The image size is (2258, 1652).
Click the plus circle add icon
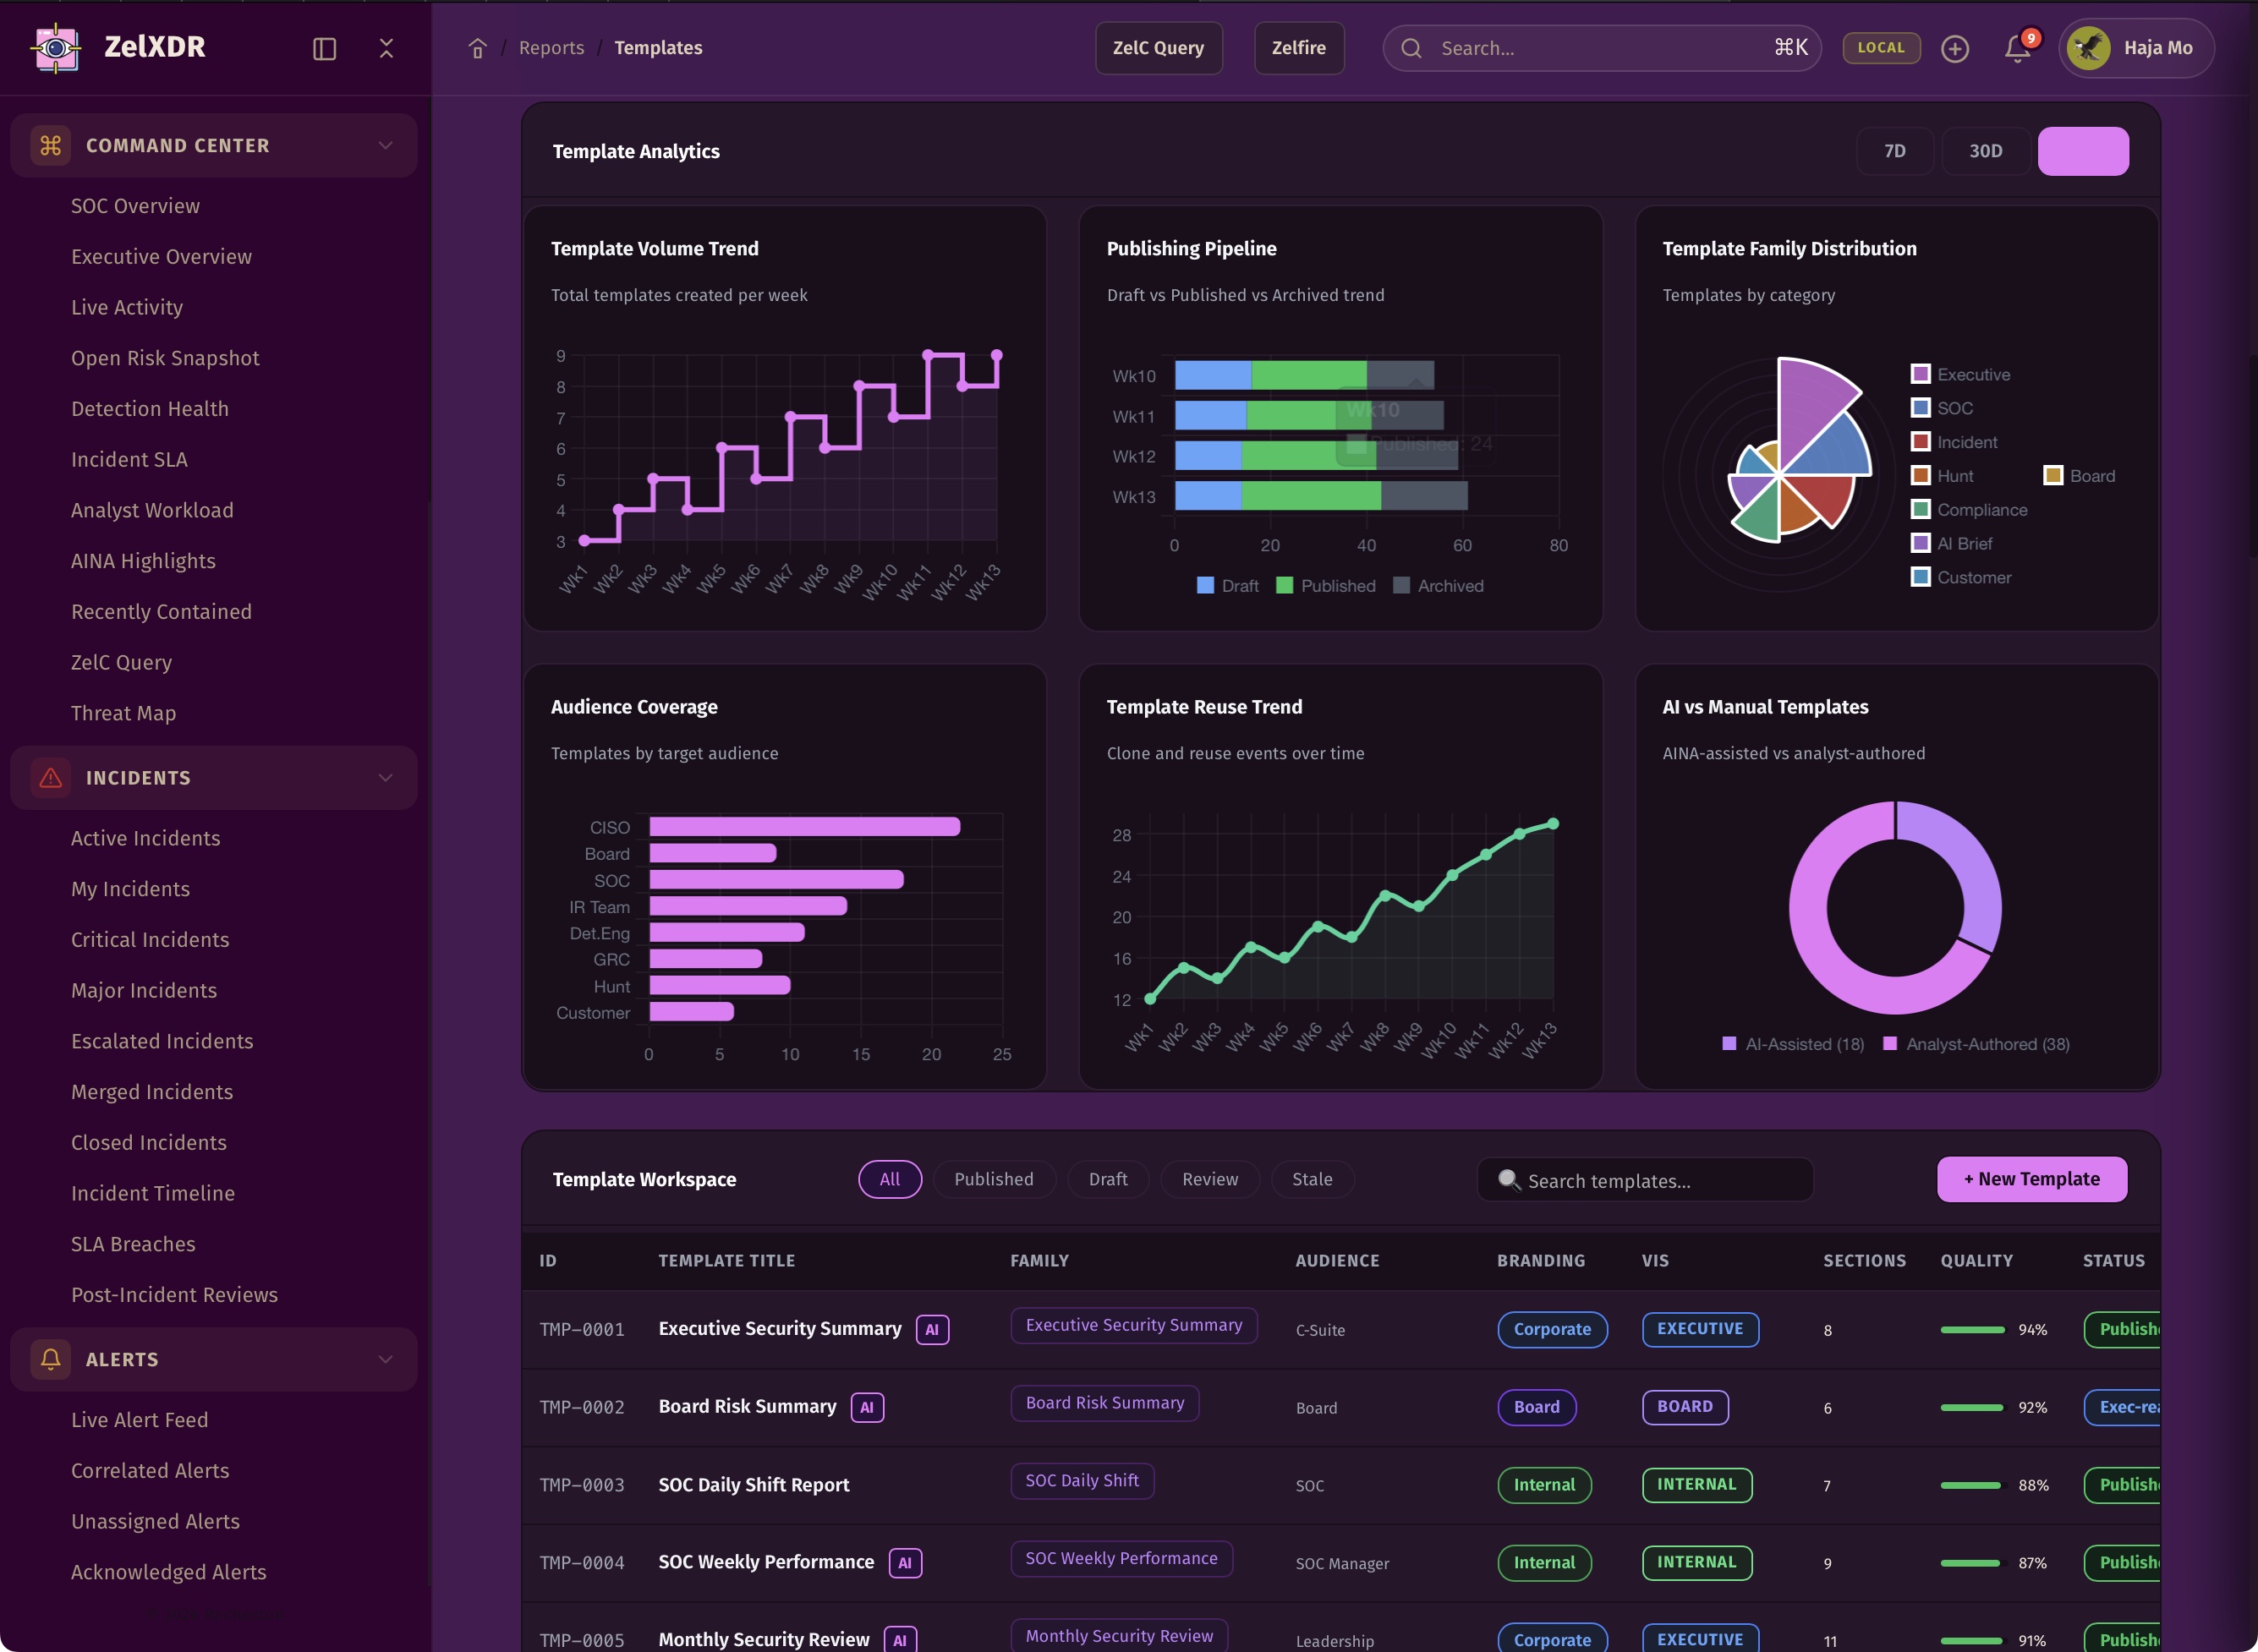[x=1954, y=48]
